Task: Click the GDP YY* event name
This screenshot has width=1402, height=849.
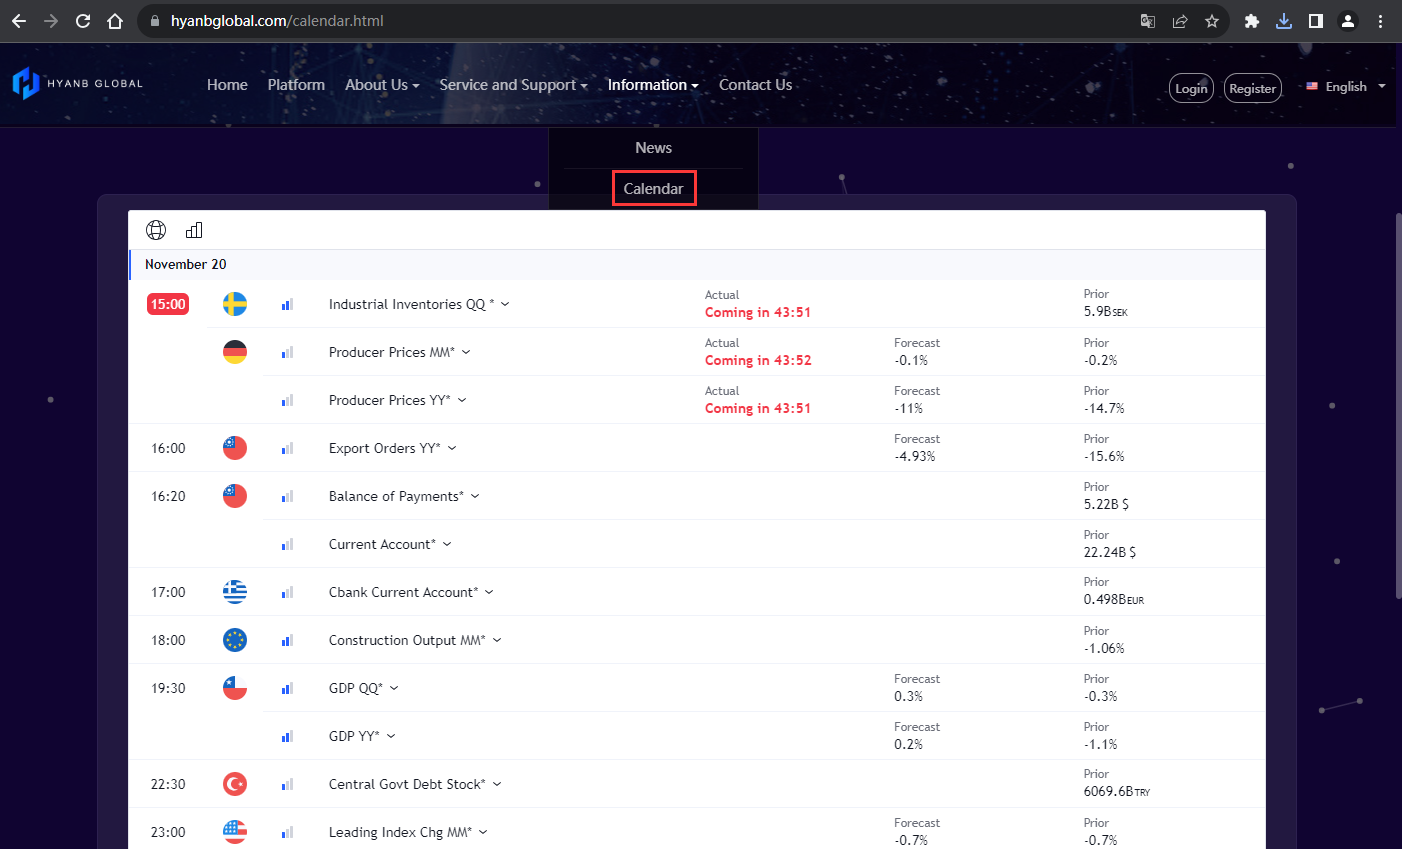Action: [x=354, y=736]
